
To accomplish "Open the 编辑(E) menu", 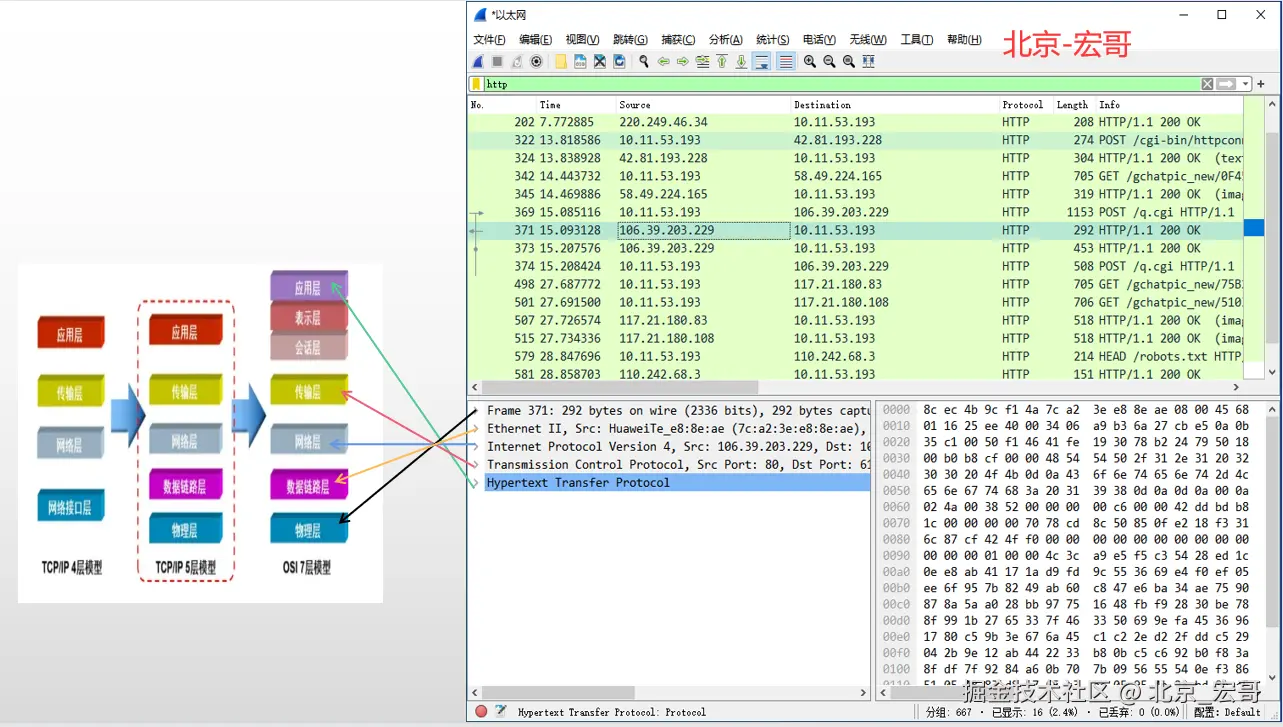I will point(535,40).
